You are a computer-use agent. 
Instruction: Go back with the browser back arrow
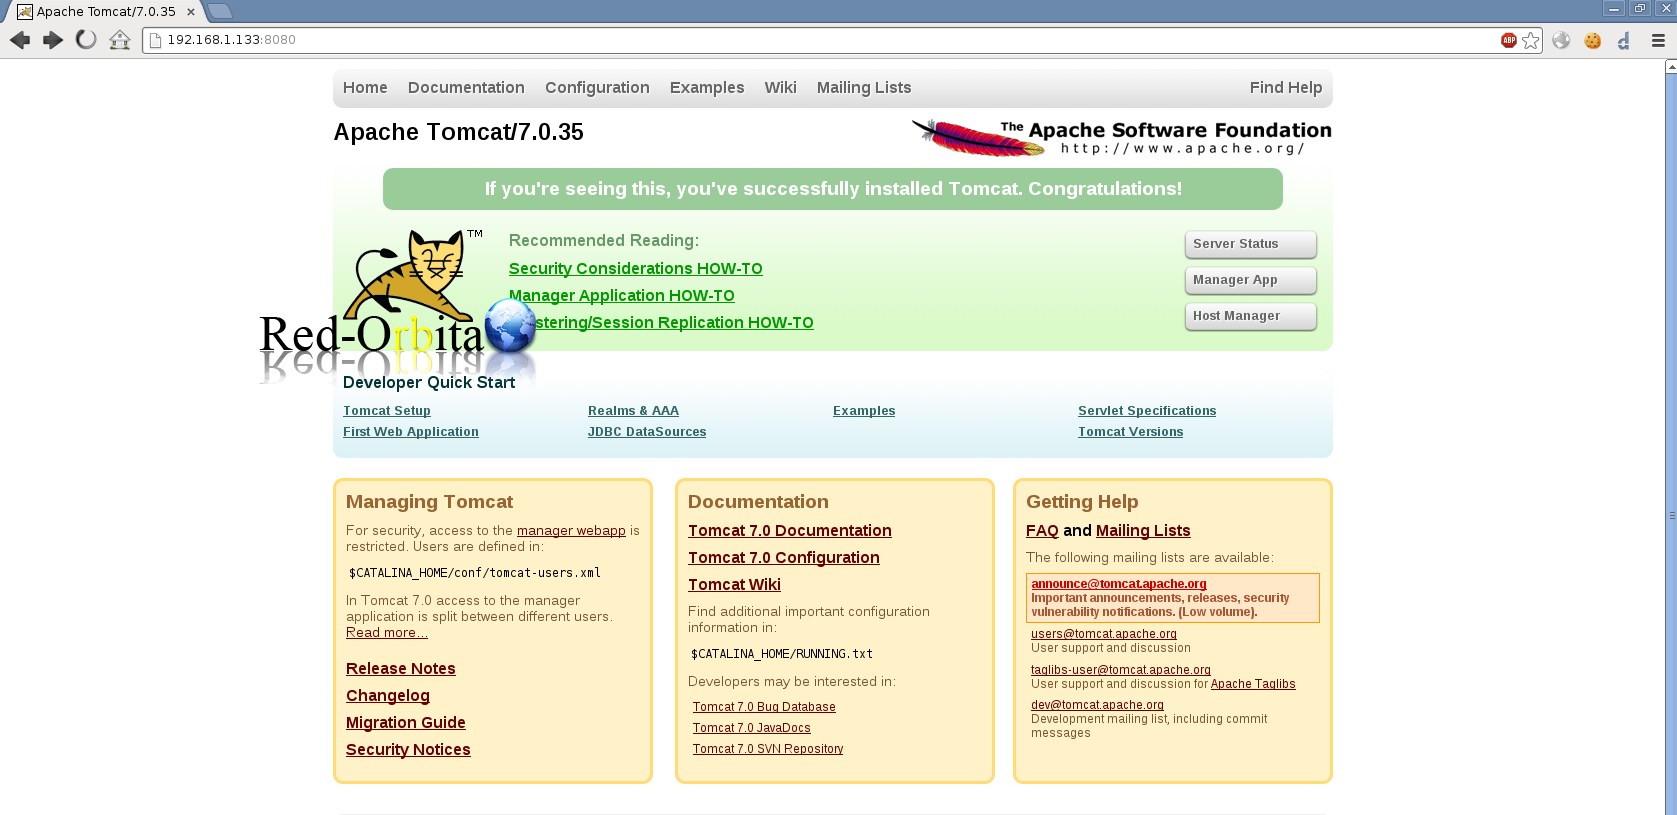click(20, 40)
